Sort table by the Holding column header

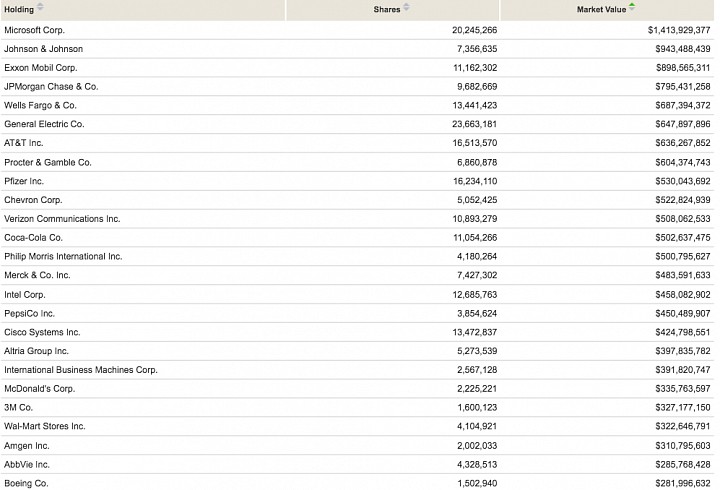click(x=19, y=9)
